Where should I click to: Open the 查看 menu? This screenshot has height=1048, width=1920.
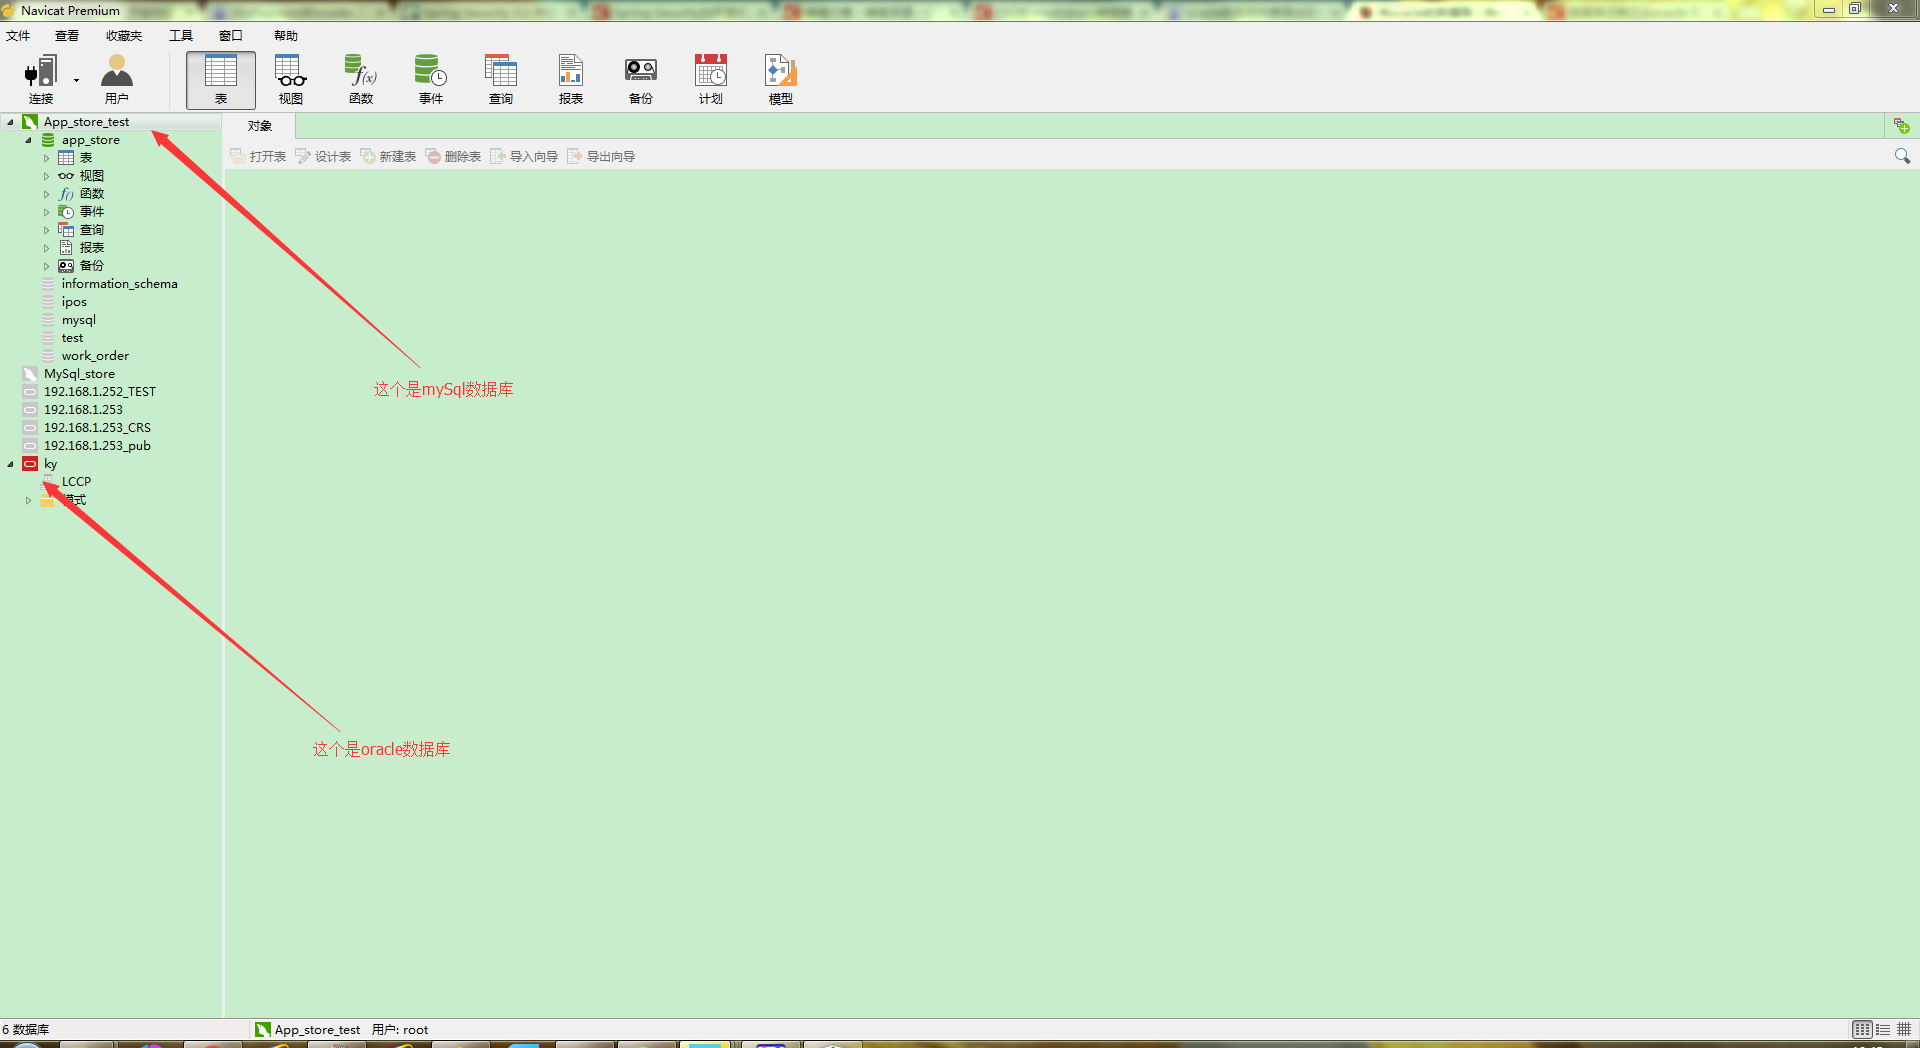click(67, 36)
